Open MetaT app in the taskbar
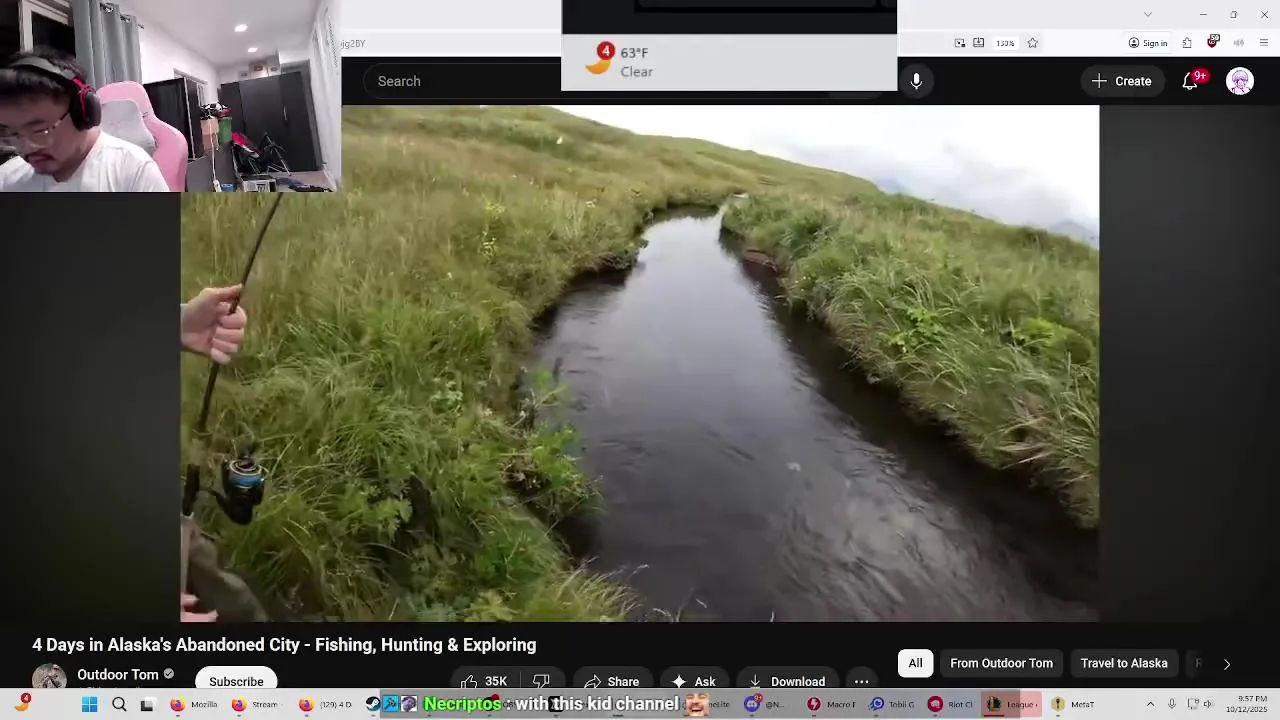Screen dimensions: 1280x720 tap(1073, 704)
